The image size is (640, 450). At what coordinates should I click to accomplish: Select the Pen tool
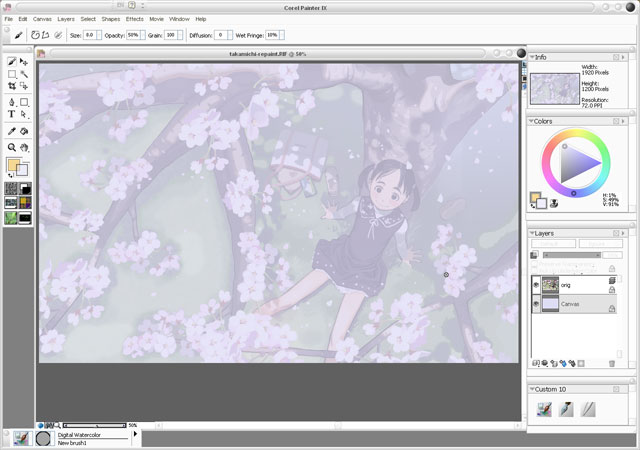[x=11, y=102]
